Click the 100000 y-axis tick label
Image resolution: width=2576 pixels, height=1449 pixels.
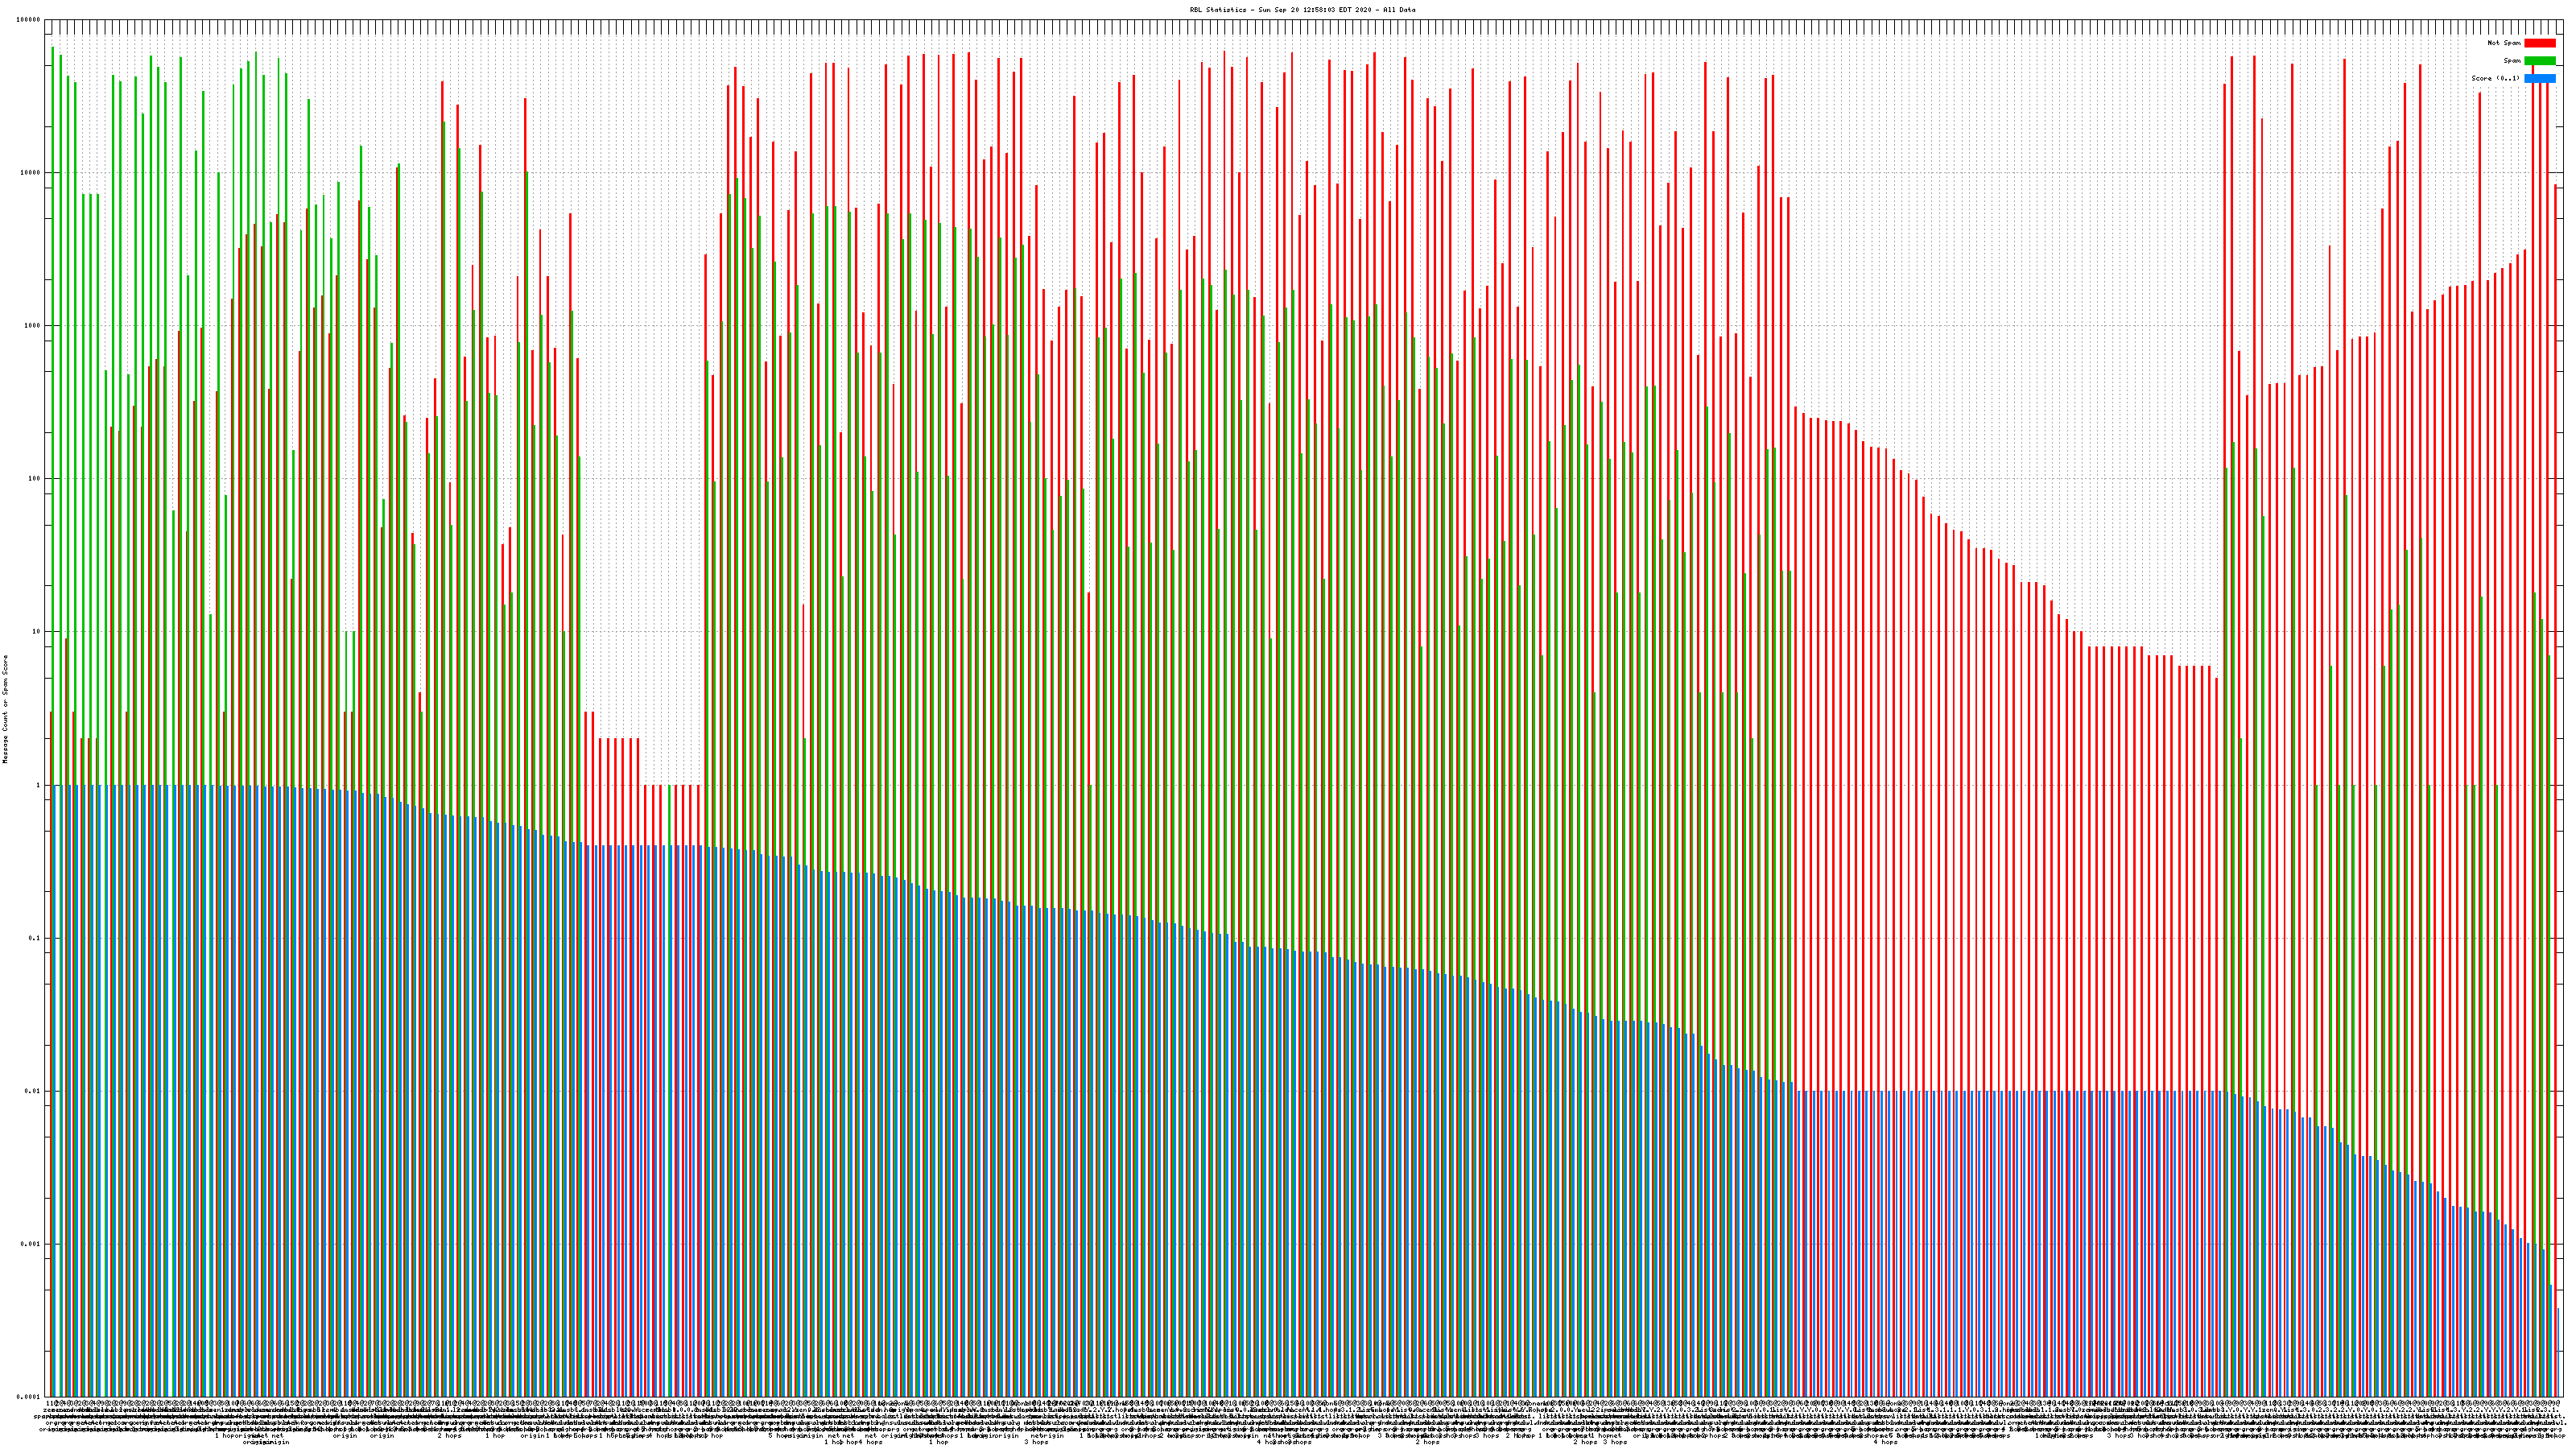pos(29,20)
